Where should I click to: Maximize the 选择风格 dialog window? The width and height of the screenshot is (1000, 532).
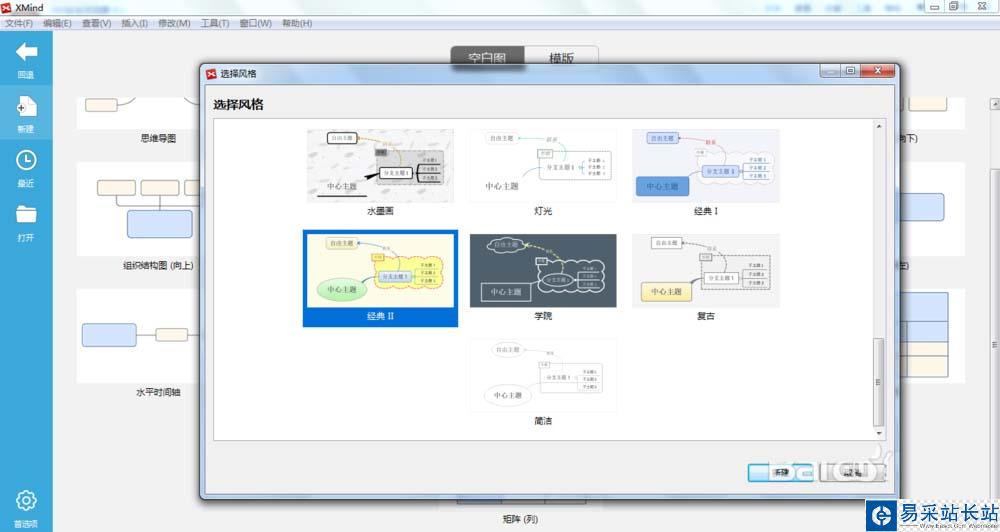[851, 71]
